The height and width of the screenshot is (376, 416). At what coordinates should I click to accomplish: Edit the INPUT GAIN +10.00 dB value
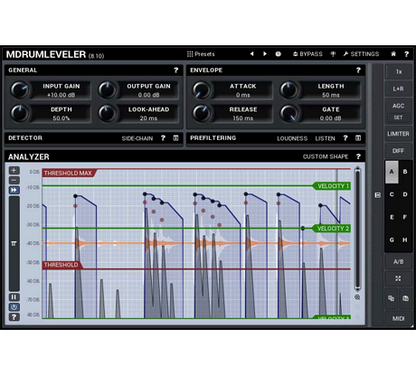click(61, 95)
